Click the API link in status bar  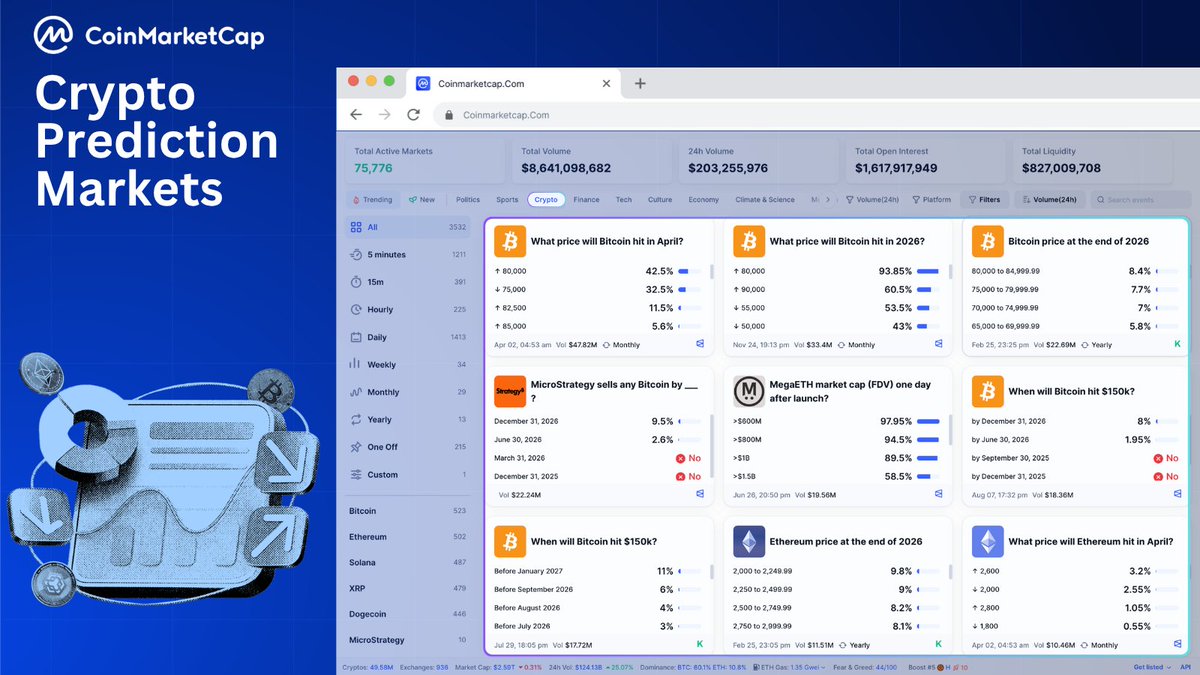[x=1185, y=667]
